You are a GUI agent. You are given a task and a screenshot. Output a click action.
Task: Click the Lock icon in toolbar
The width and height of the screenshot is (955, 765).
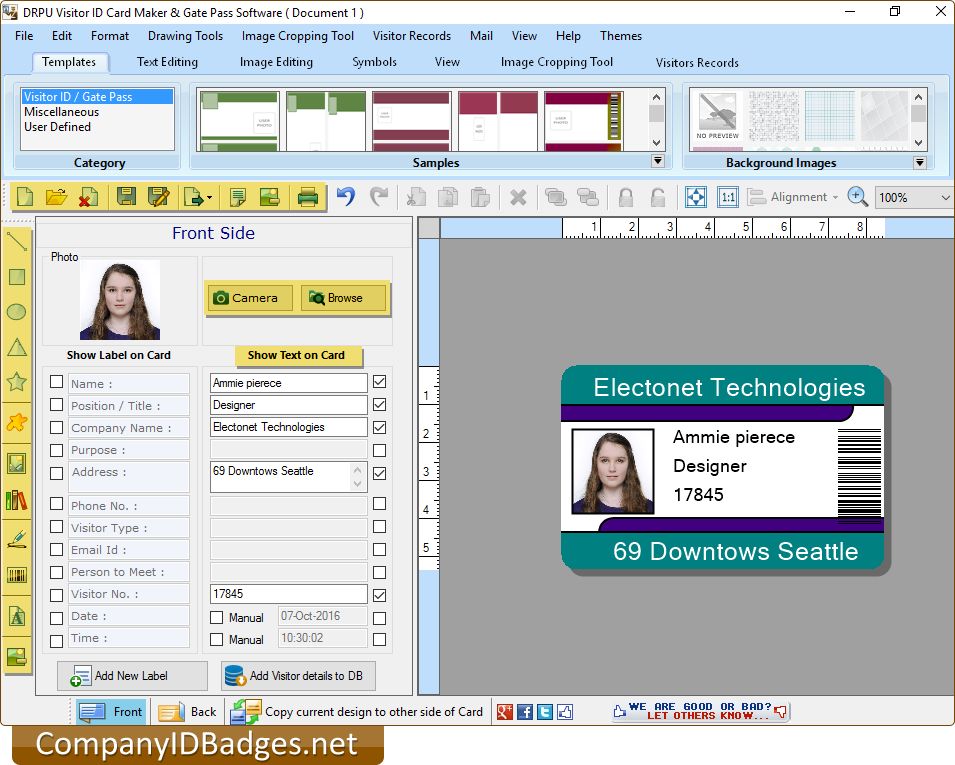[x=626, y=197]
